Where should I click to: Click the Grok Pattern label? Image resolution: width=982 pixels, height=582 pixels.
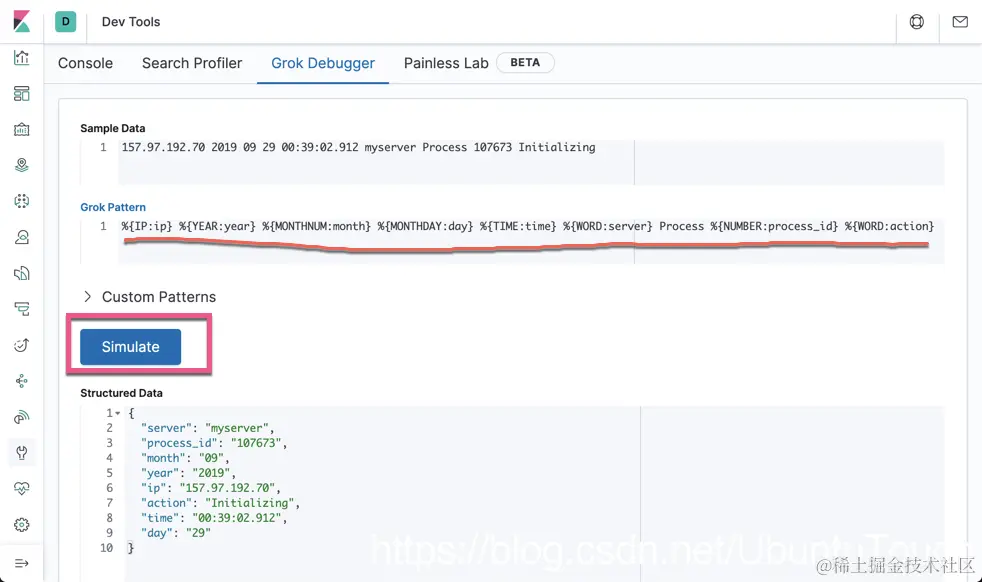coord(113,207)
